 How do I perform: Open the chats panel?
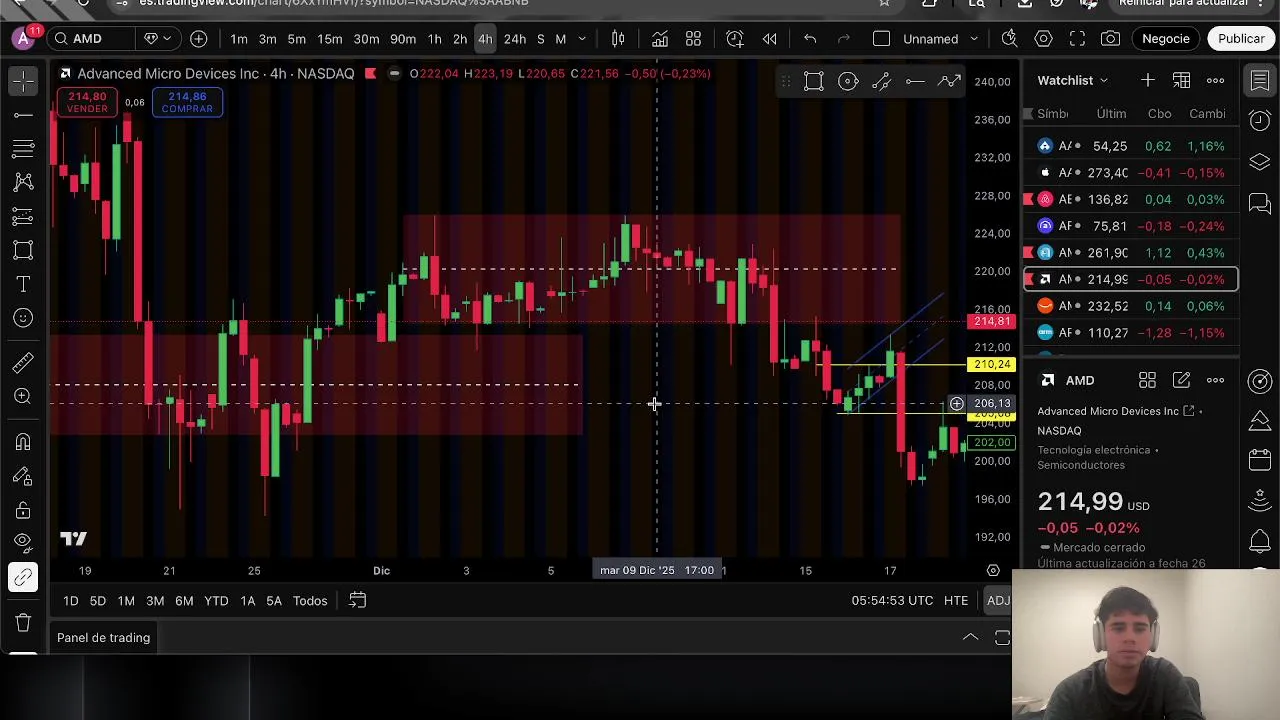pos(1259,203)
